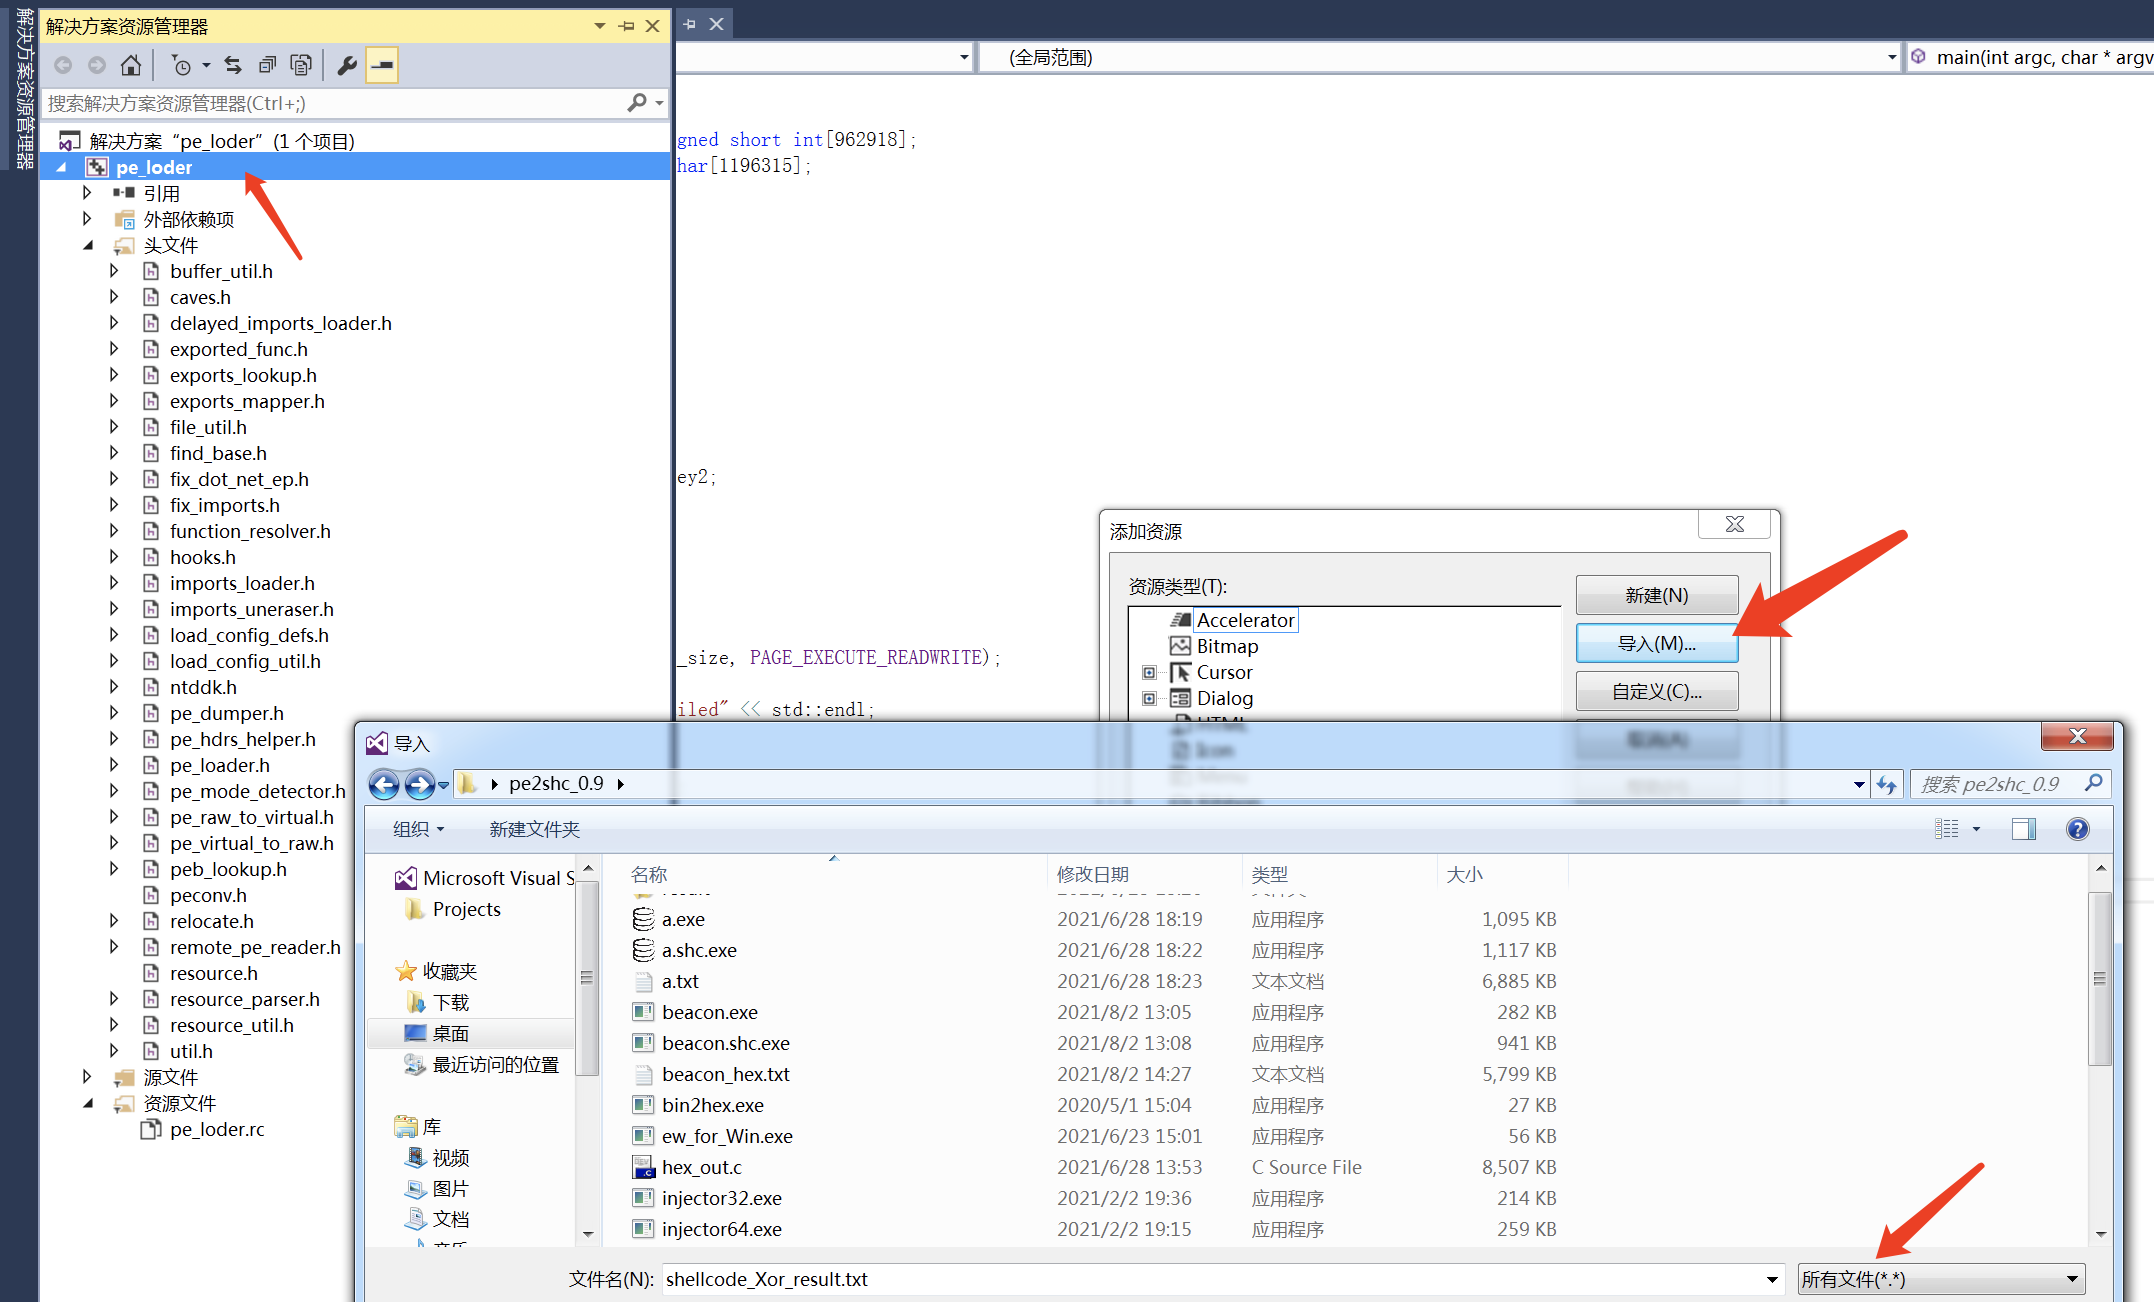Refresh the folder view in the Import dialog
The height and width of the screenshot is (1302, 2154).
1888,785
